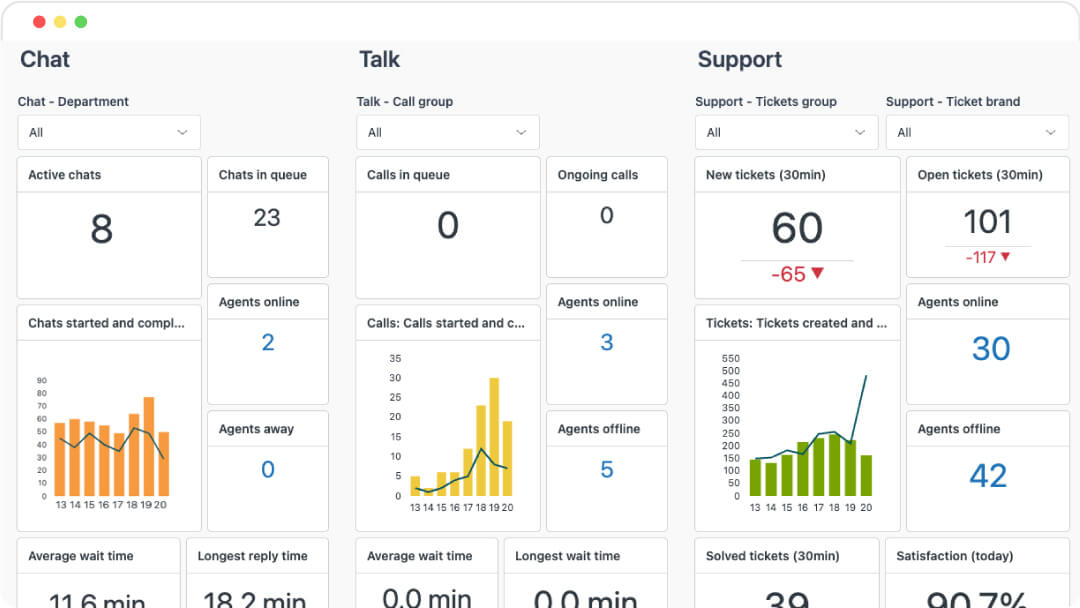Click the Chats in queue counter

click(x=267, y=217)
